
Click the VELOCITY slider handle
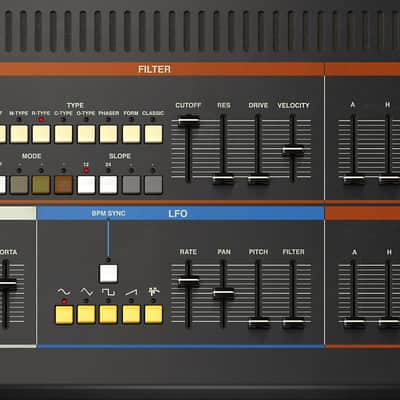[293, 150]
